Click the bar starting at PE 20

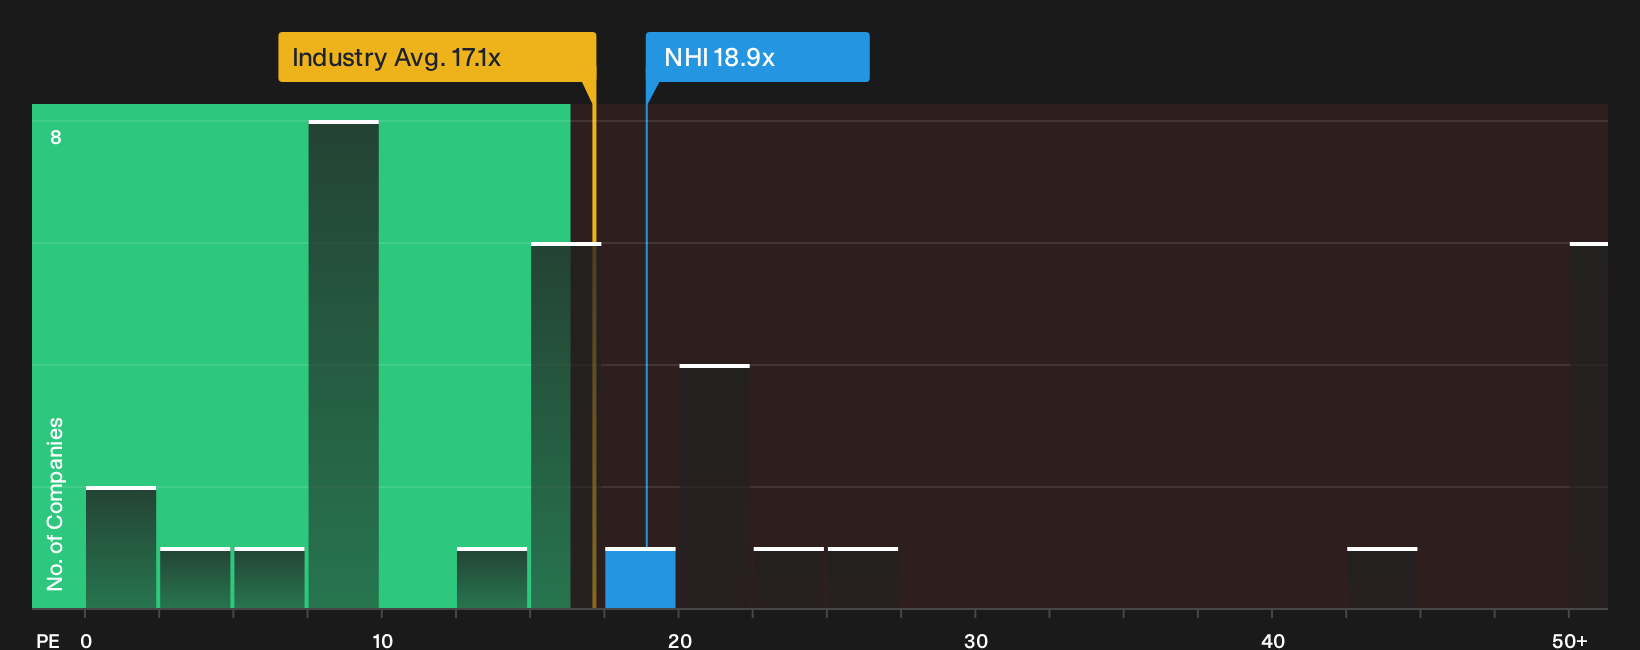[x=715, y=487]
